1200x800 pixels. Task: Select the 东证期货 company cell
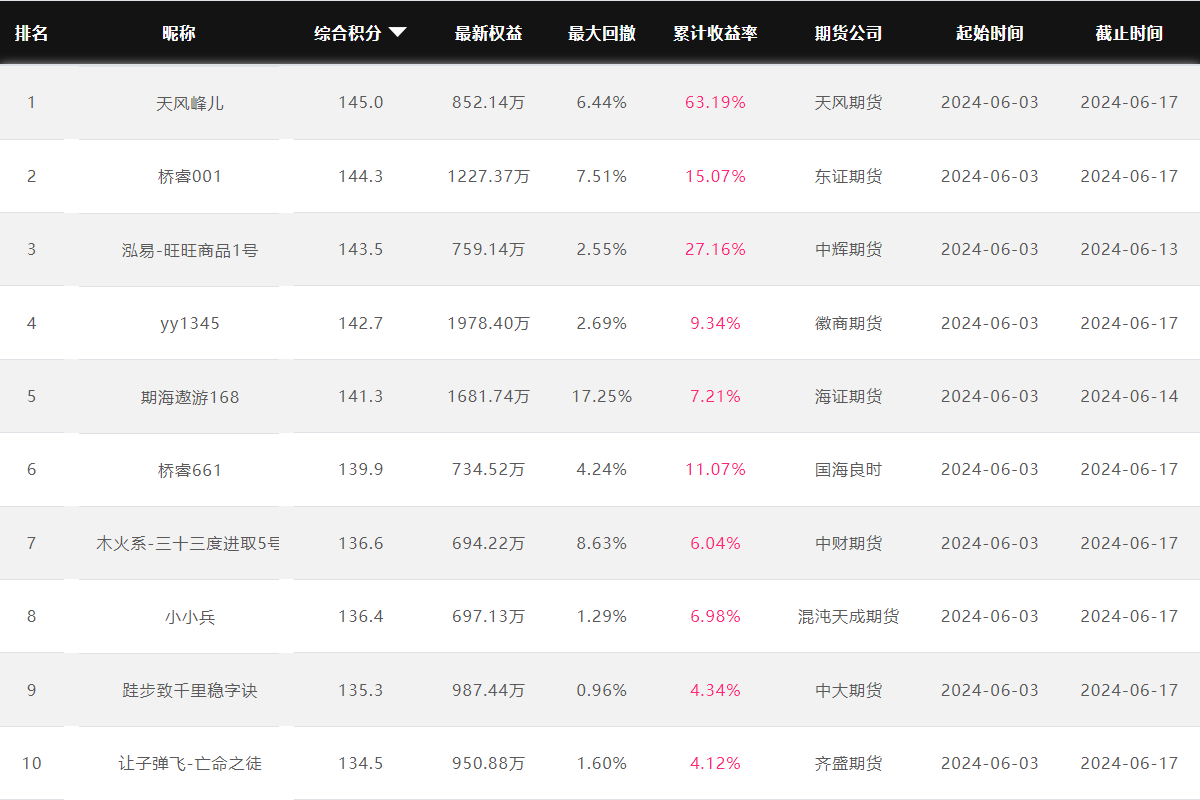(x=848, y=176)
